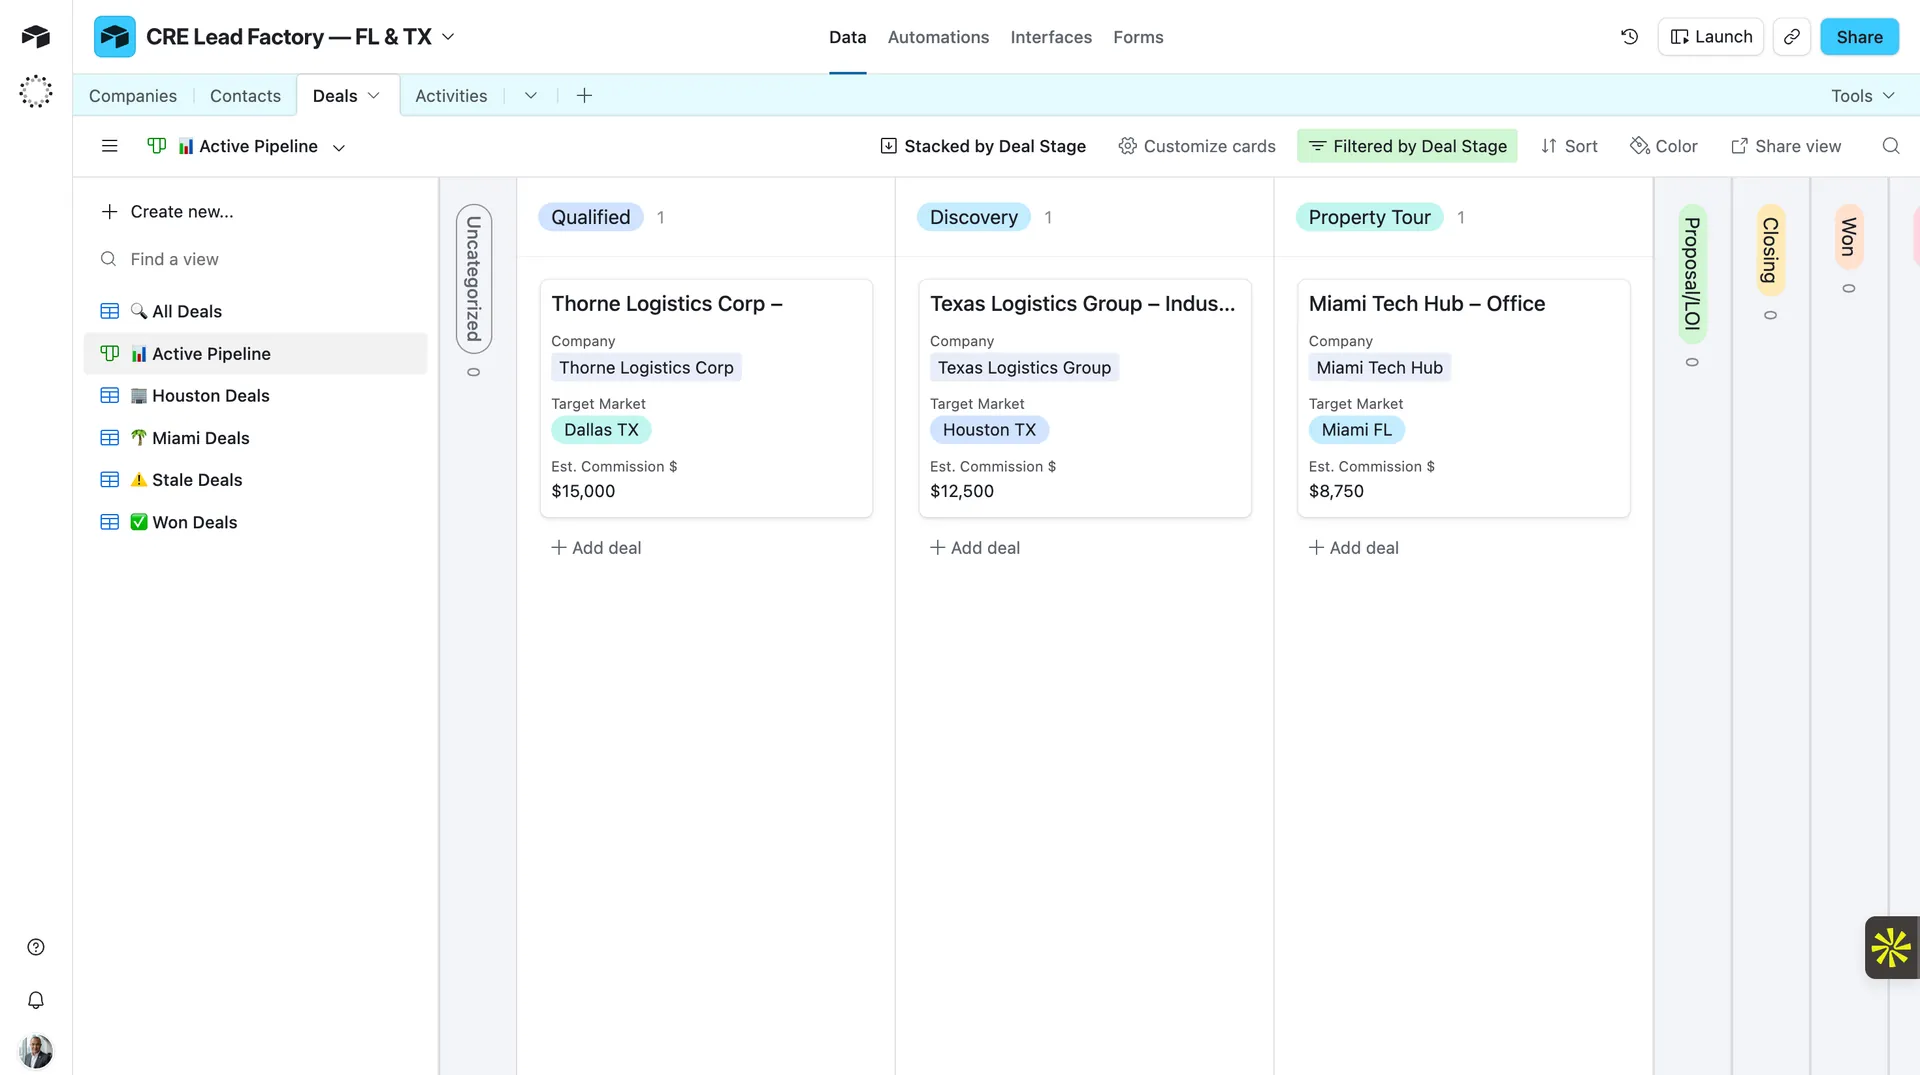1920x1075 pixels.
Task: Click the notifications bell icon
Action: [x=35, y=1000]
